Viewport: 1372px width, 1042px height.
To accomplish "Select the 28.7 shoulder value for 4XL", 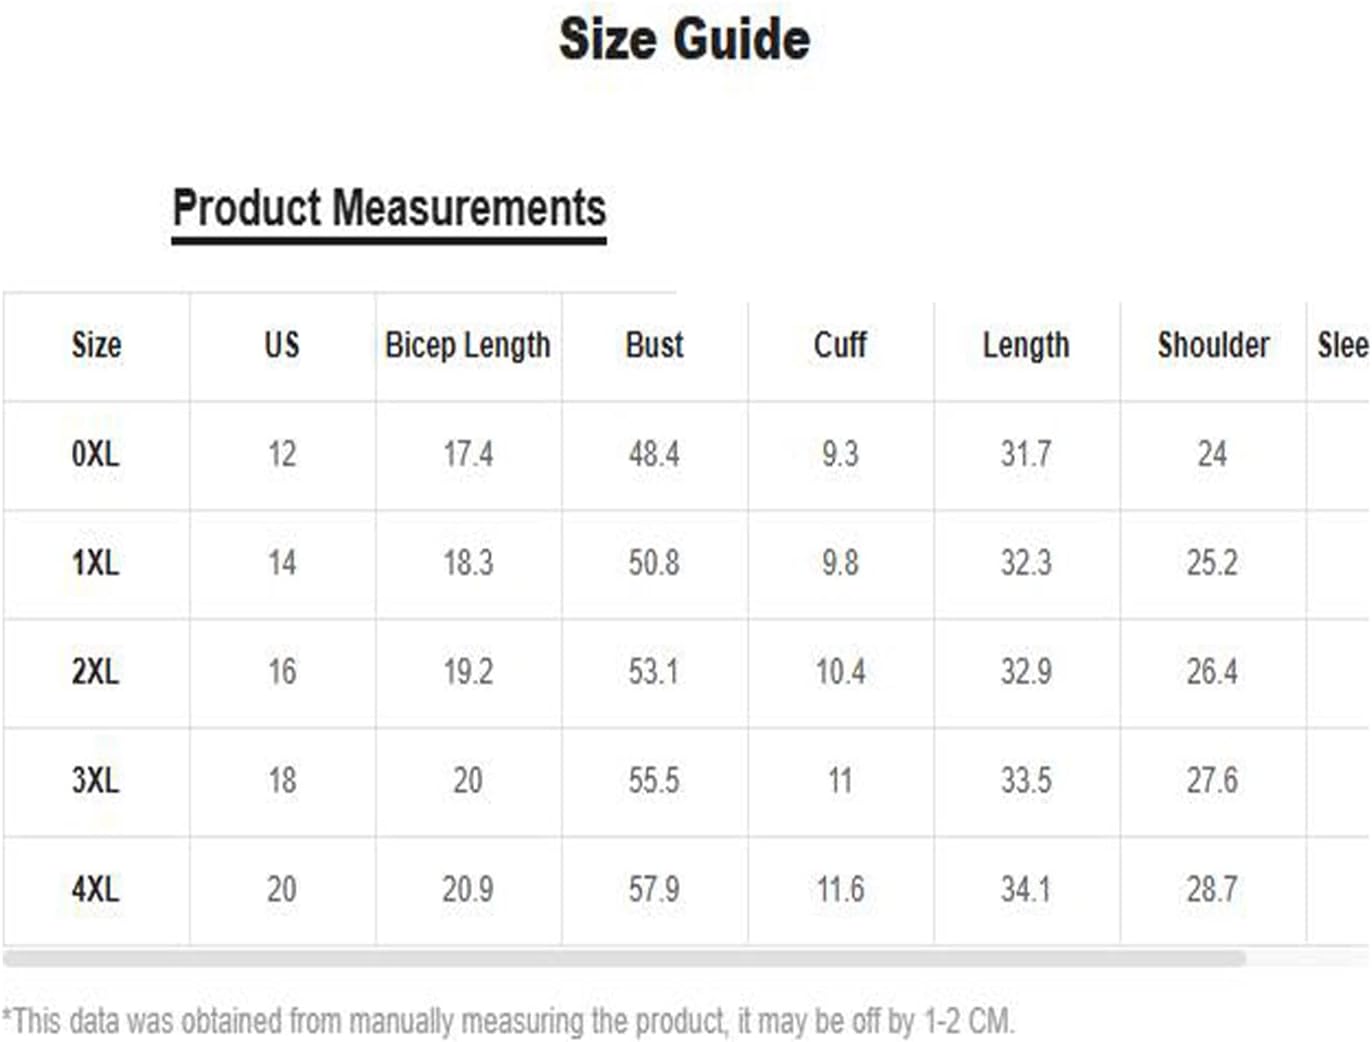I will (1212, 889).
